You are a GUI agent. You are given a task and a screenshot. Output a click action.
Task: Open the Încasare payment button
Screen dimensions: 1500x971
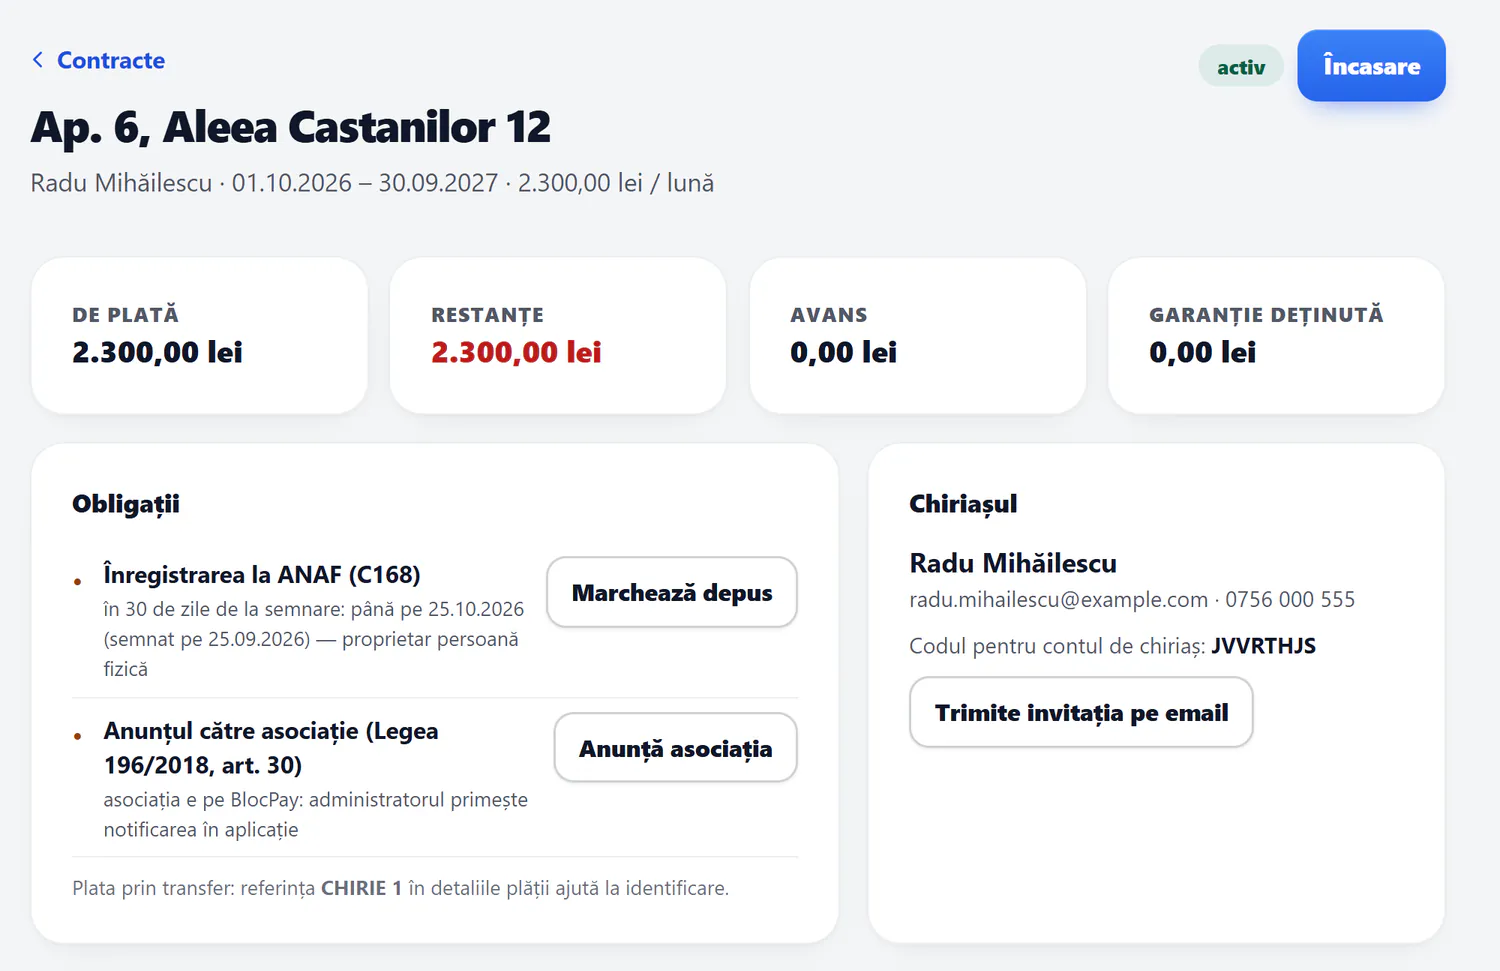pos(1371,66)
